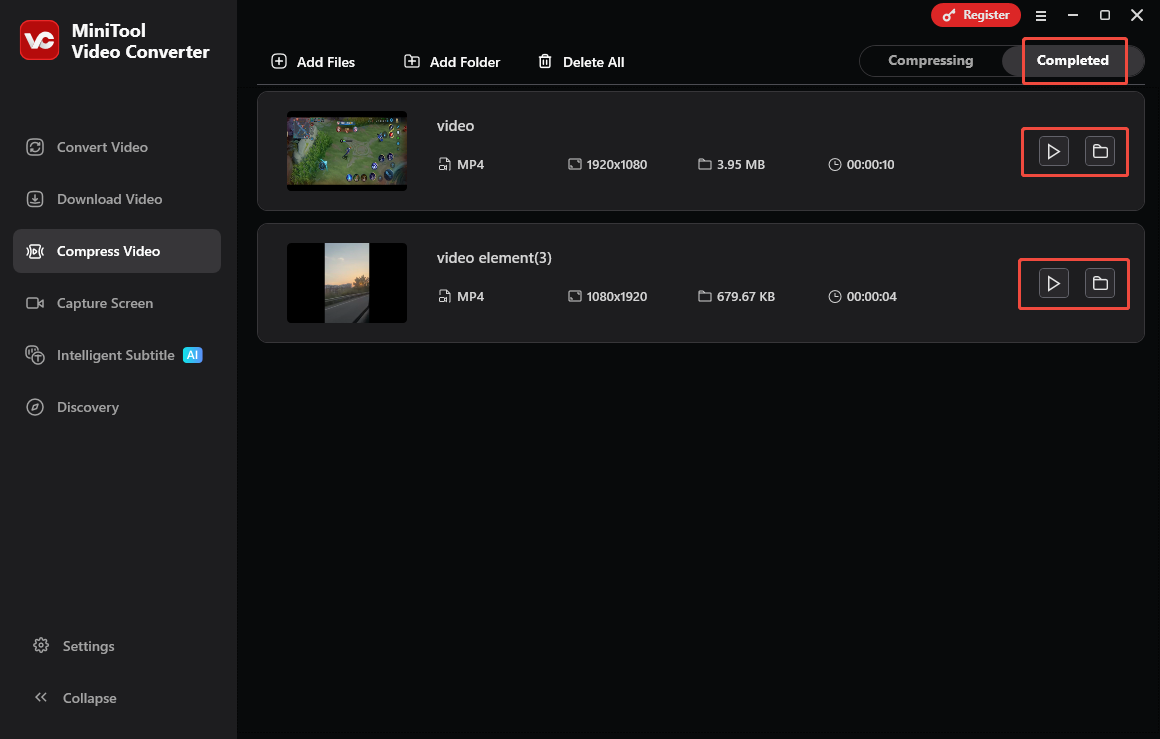Click MP4 format label of 'video'
The image size is (1160, 739).
[471, 164]
